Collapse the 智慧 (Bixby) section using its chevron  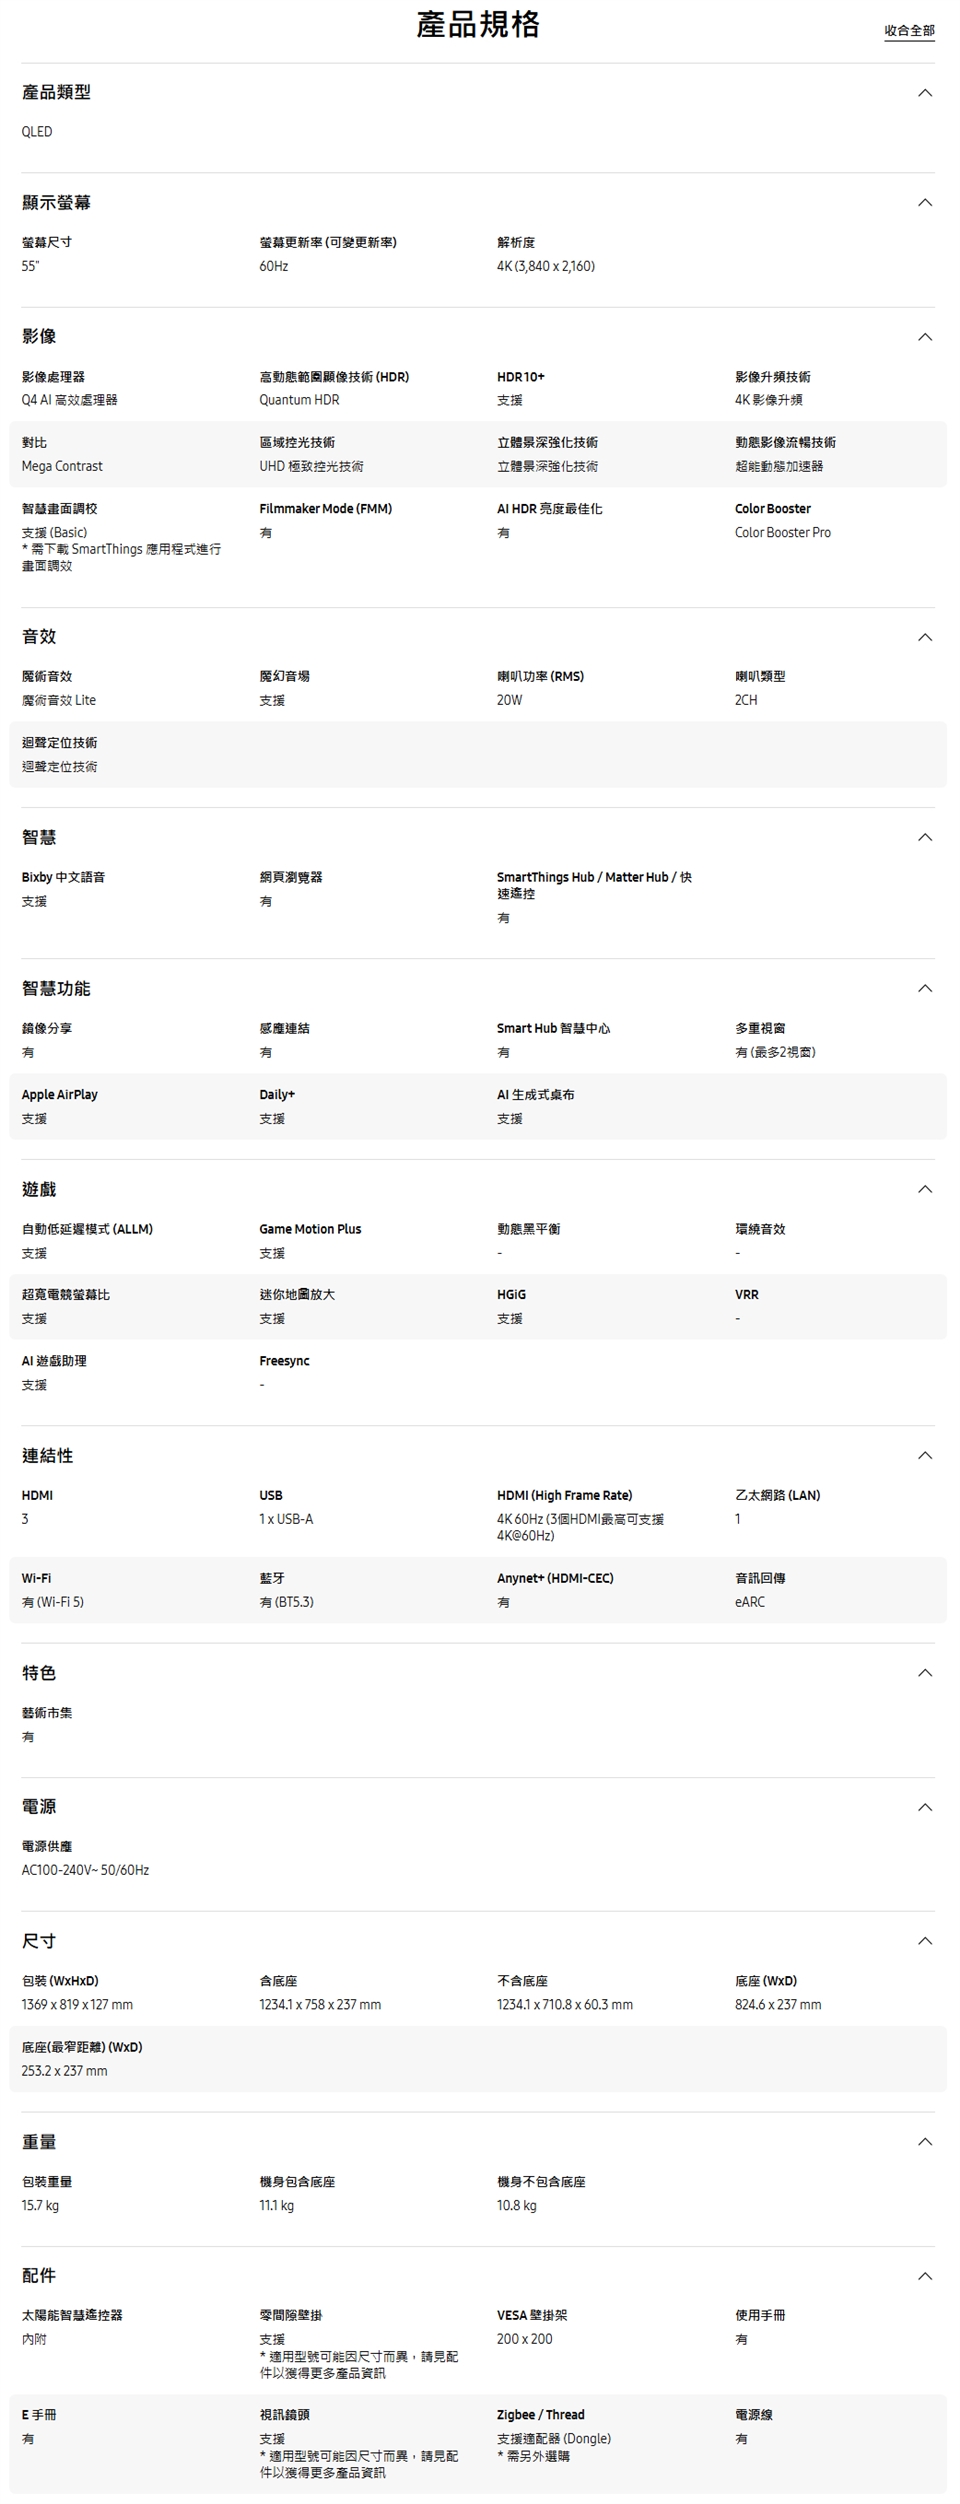pyautogui.click(x=924, y=837)
